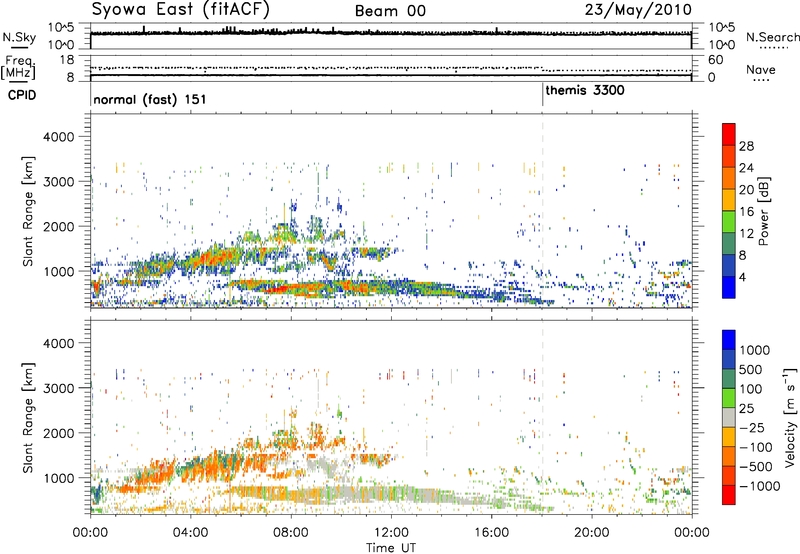This screenshot has height=554, width=800.
Task: Click the plot title 'Syowa East (fitACF)'
Action: point(180,10)
